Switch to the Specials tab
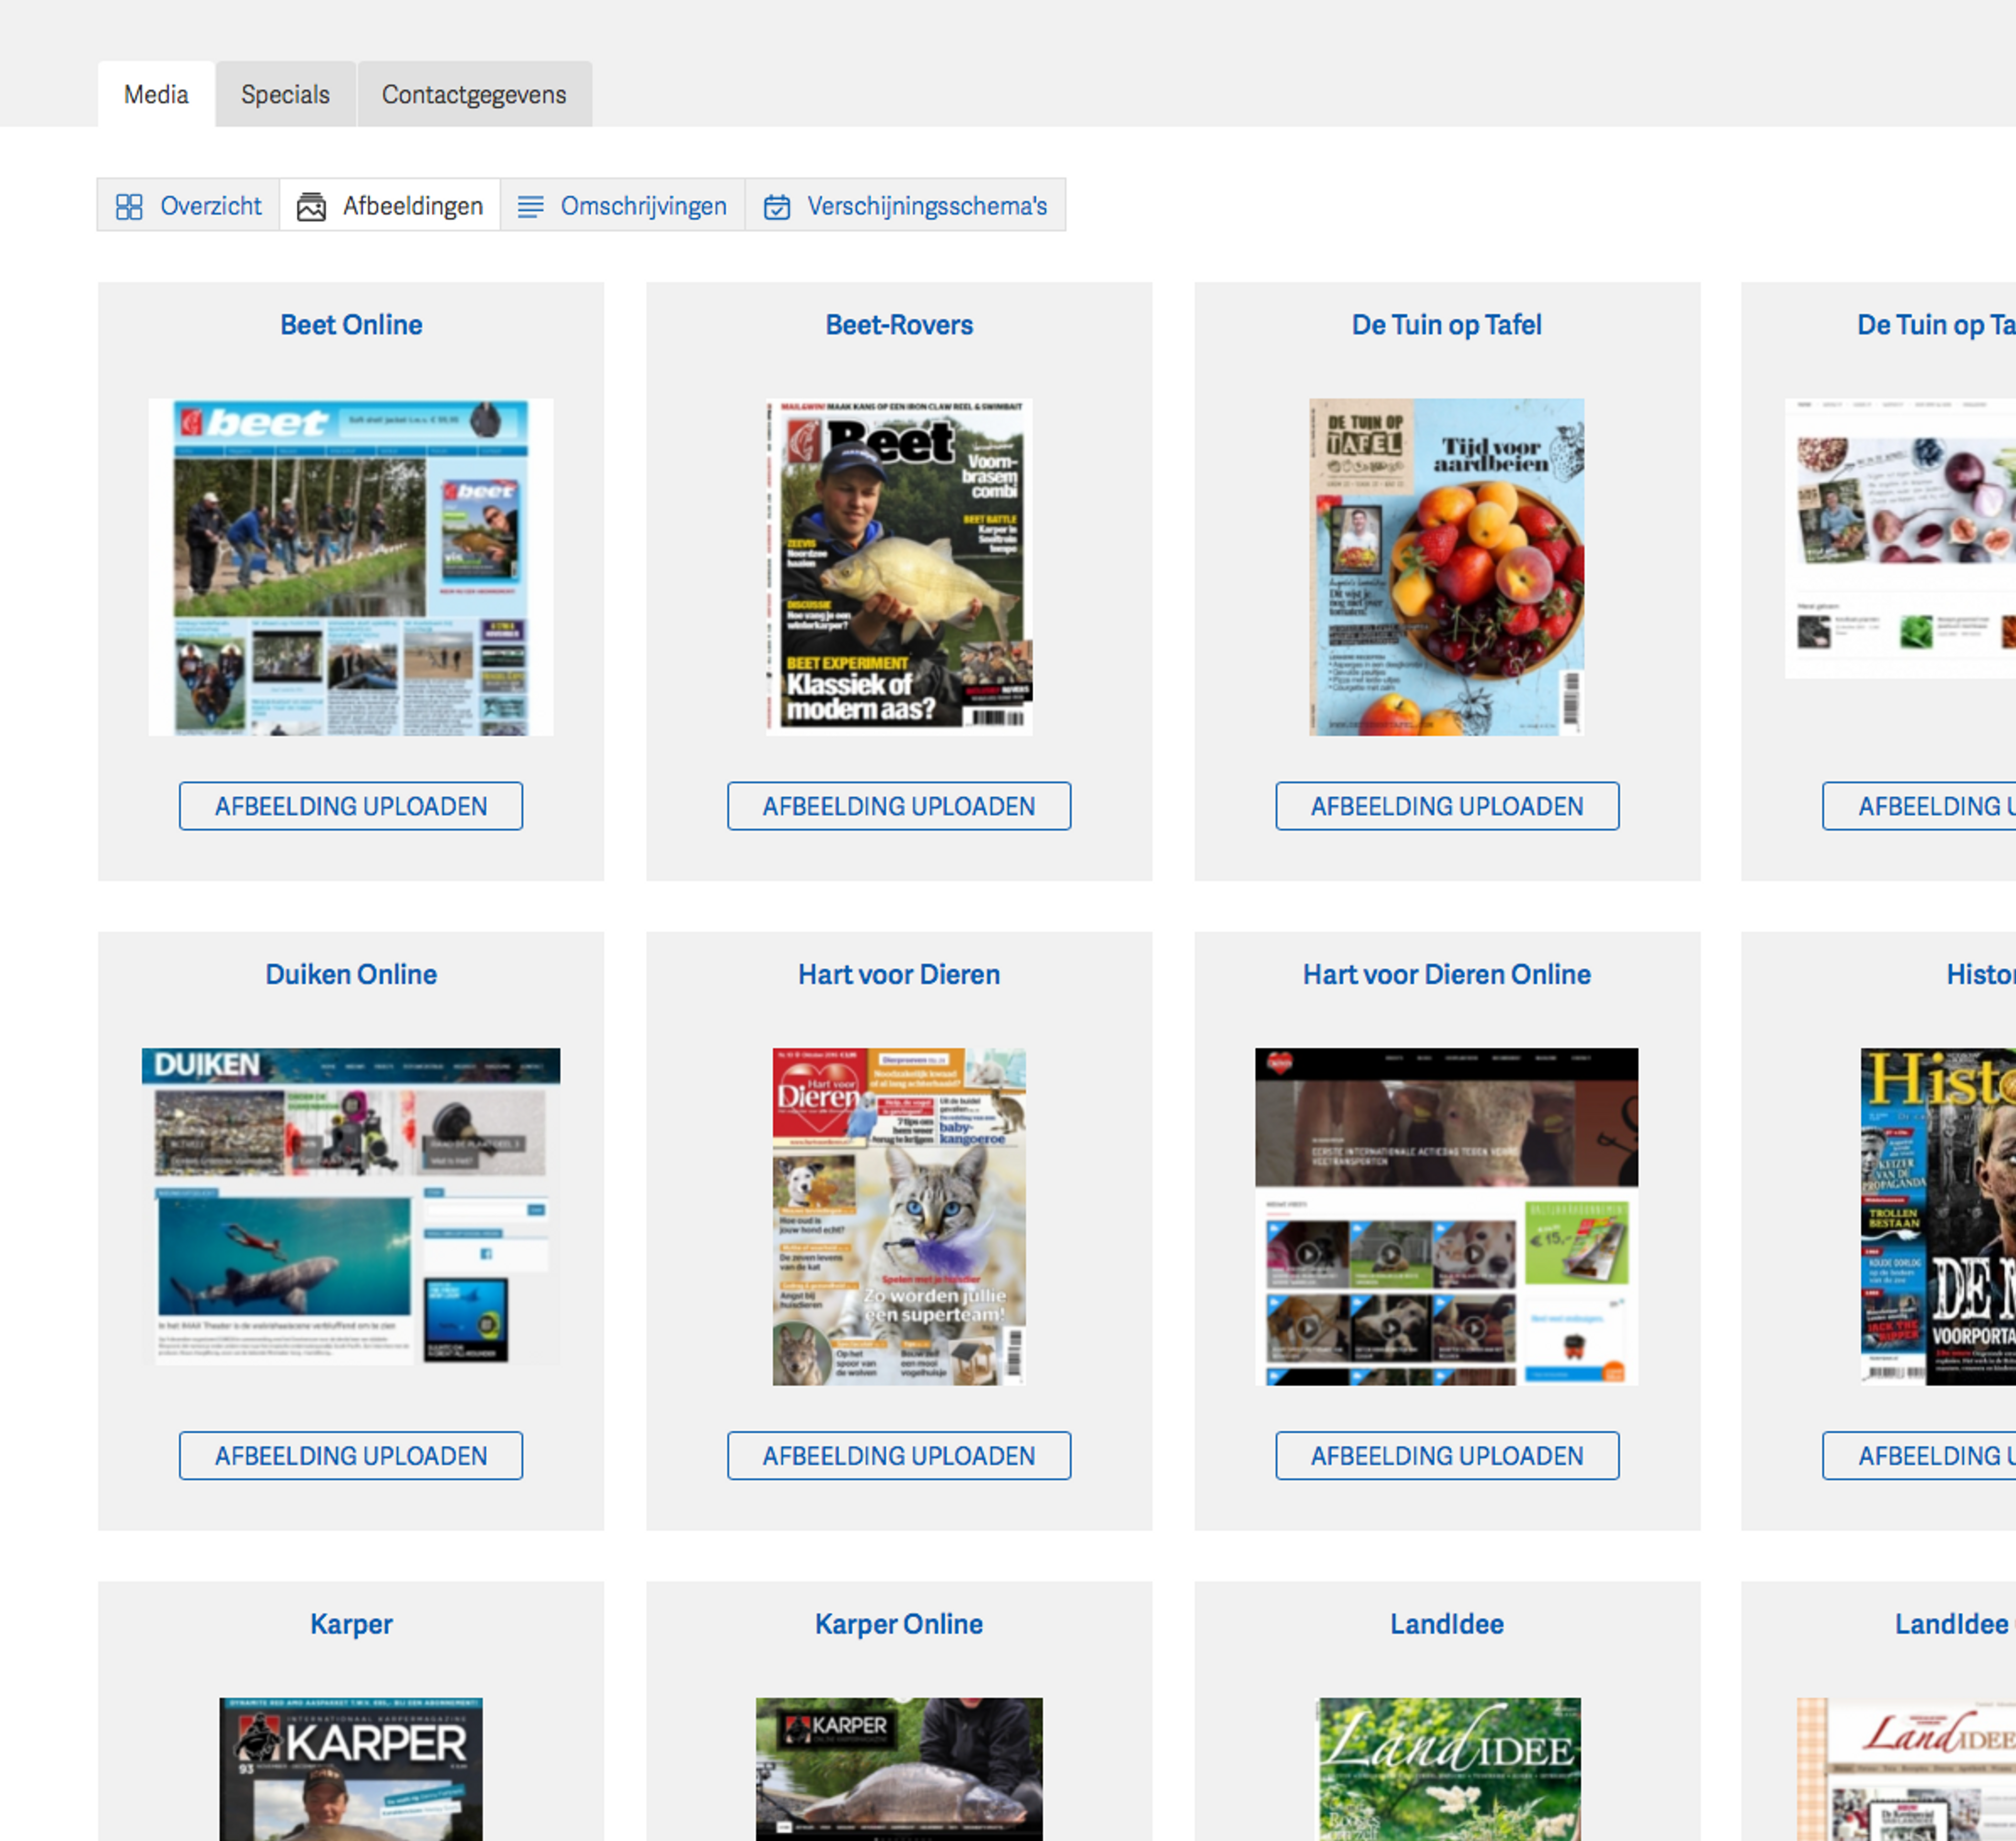Viewport: 2016px width, 1841px height. tap(285, 94)
